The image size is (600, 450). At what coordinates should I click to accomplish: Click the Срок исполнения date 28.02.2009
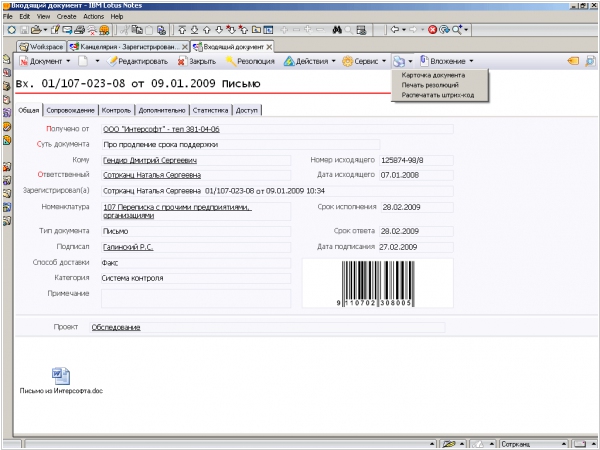(401, 207)
